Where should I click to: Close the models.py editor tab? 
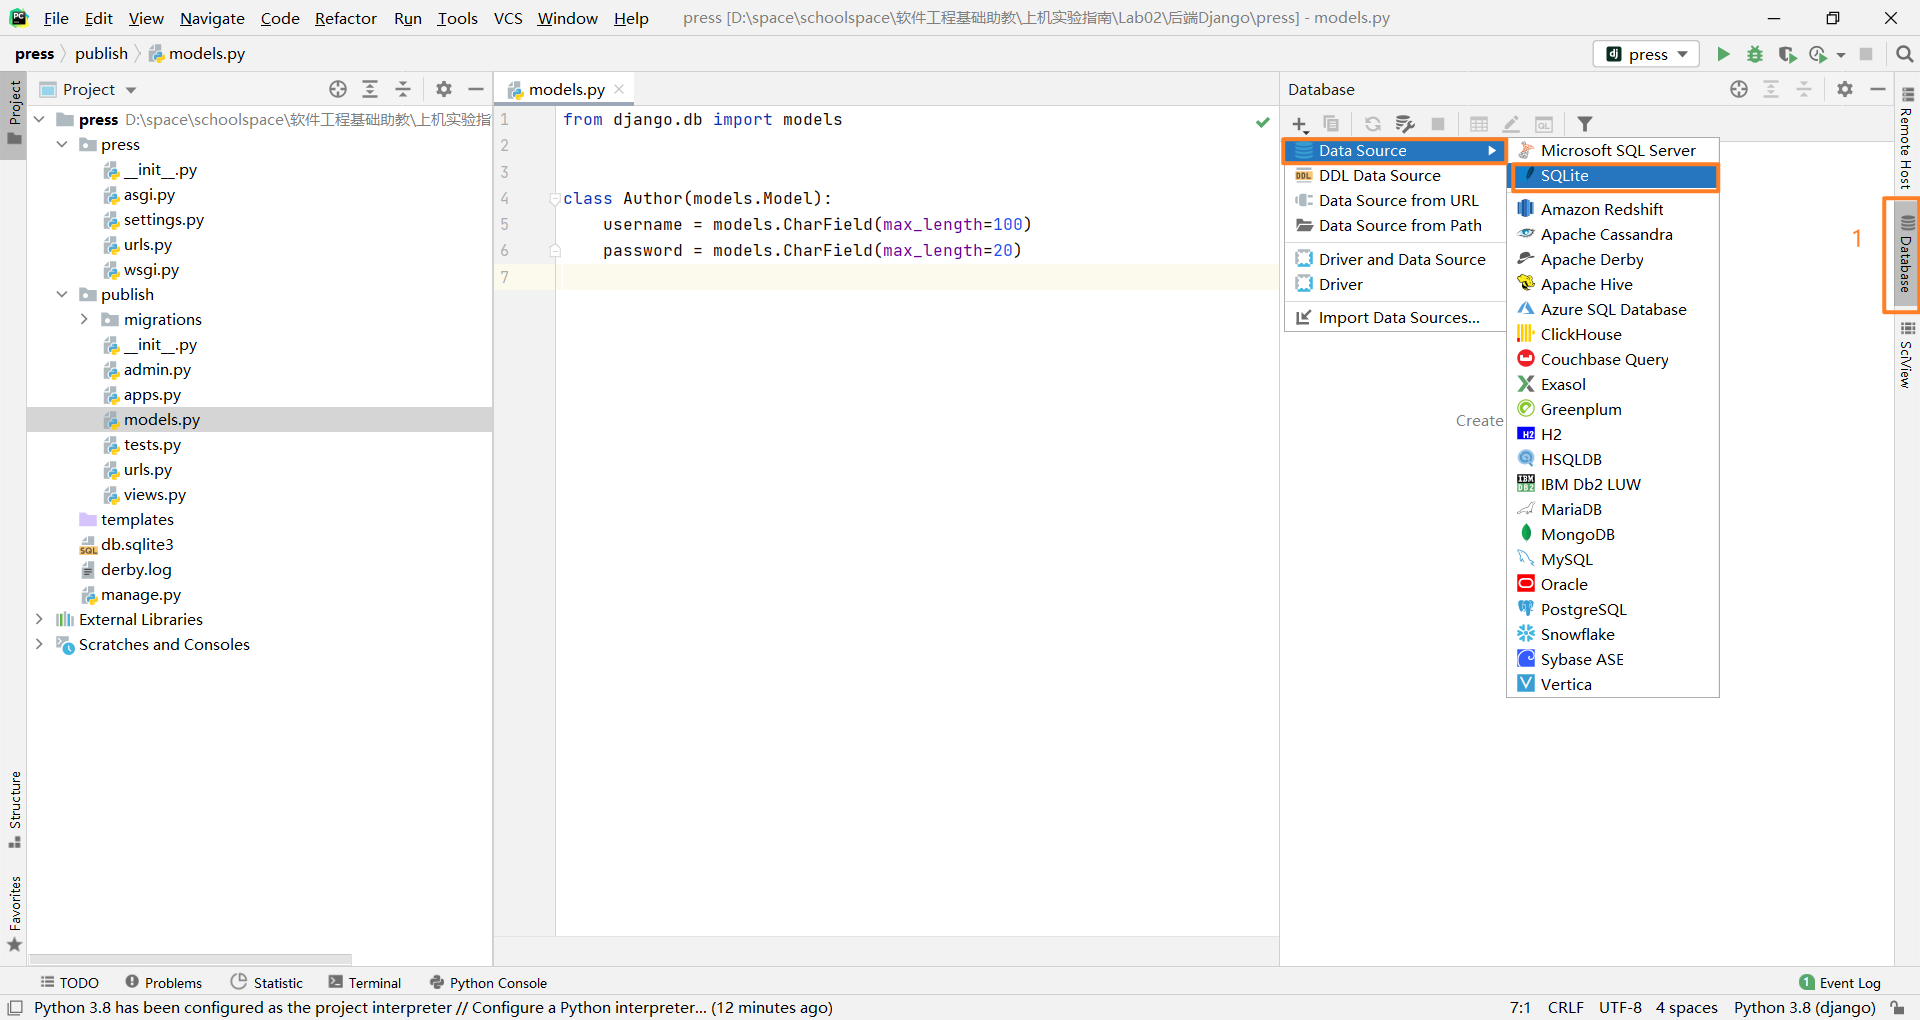pyautogui.click(x=619, y=89)
